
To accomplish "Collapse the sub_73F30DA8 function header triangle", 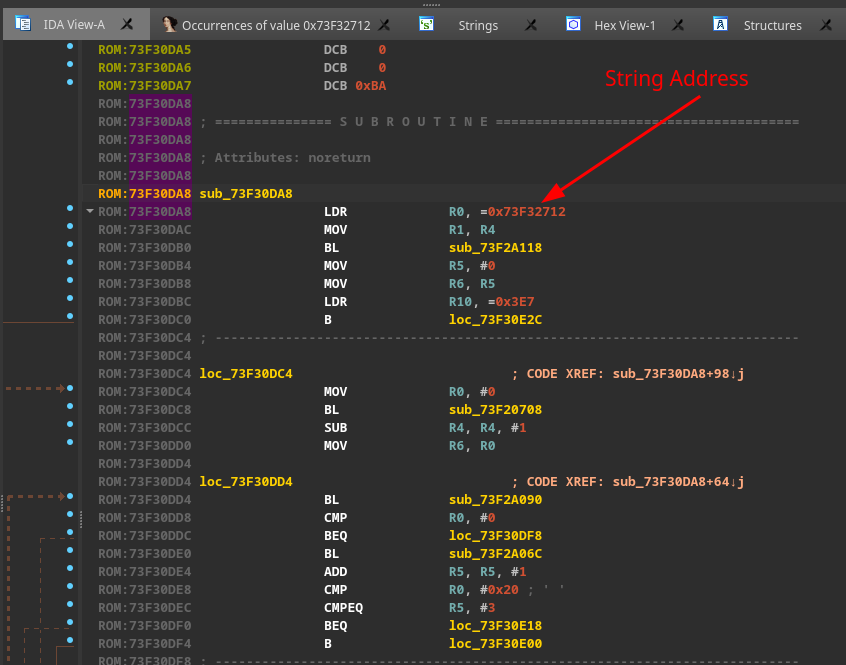I will click(x=89, y=211).
